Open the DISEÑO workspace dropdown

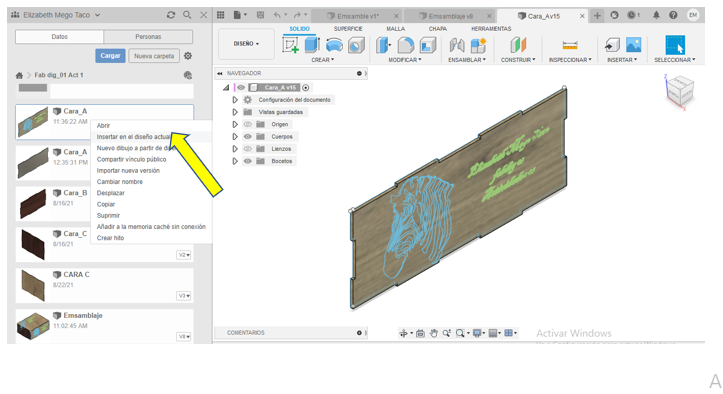246,44
